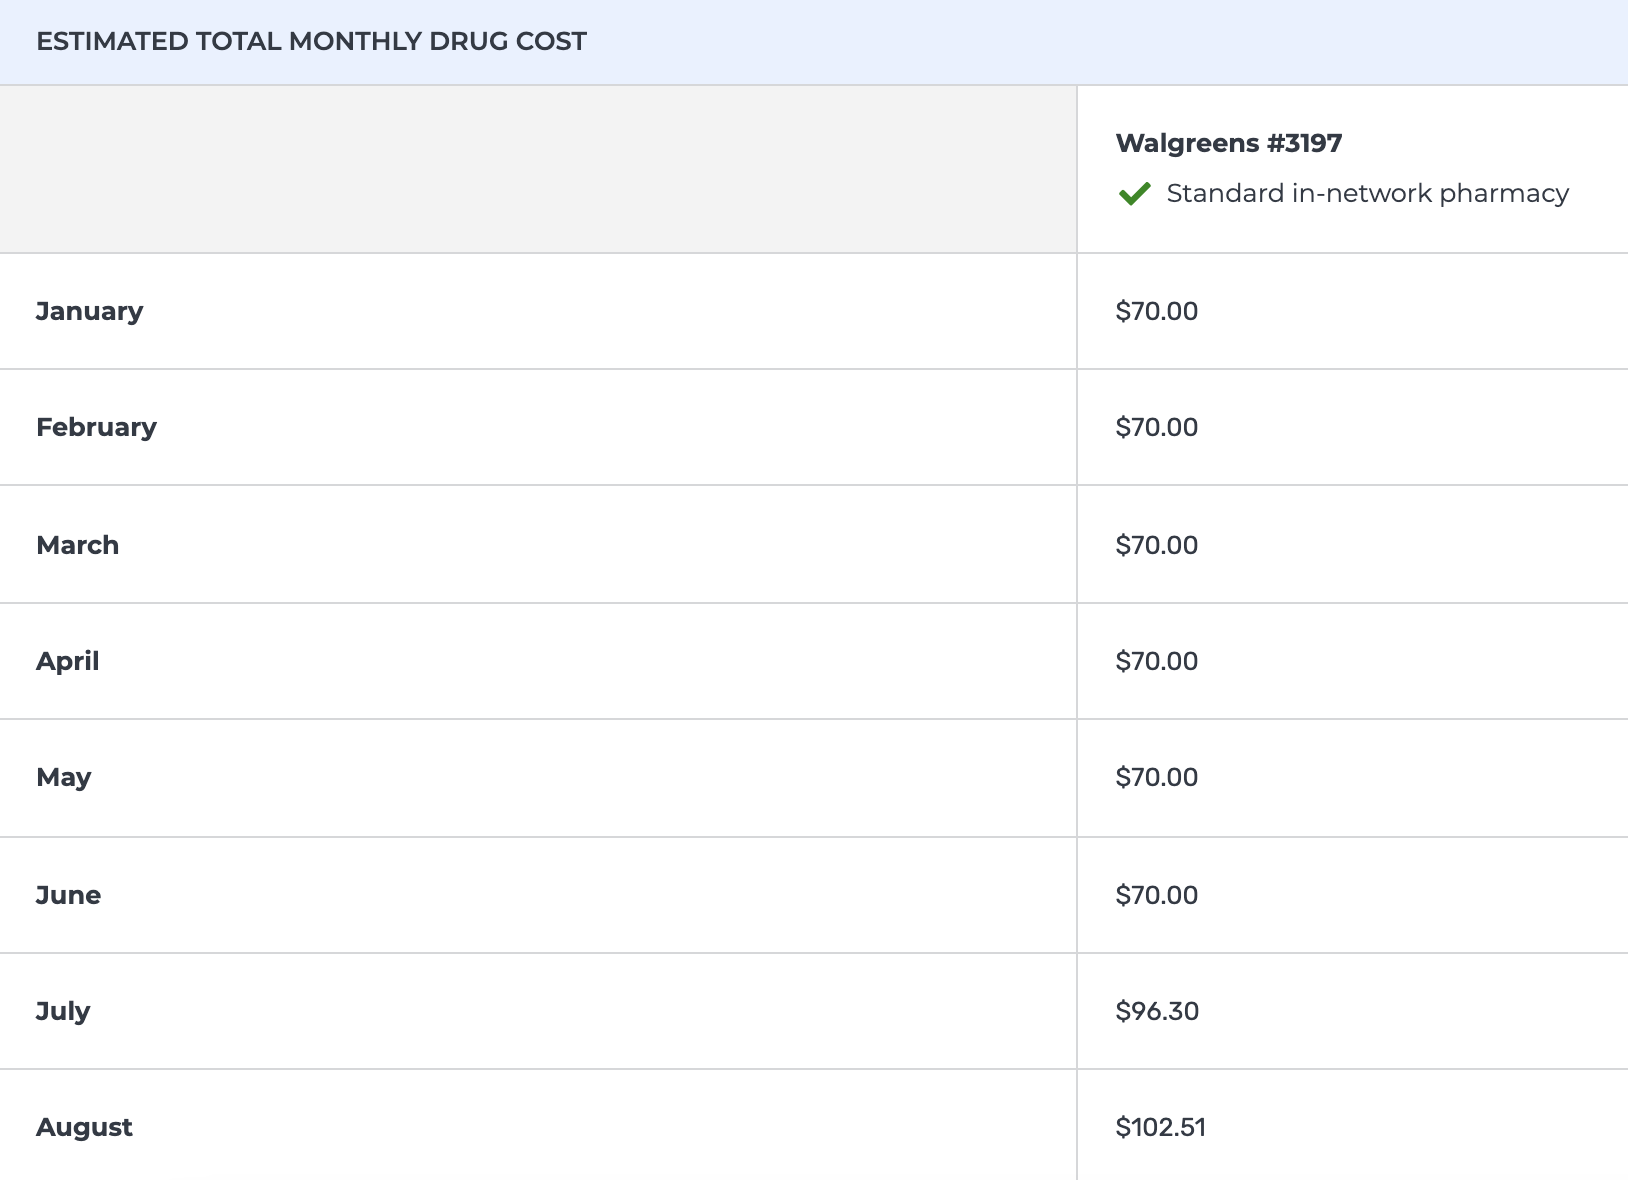
Task: Click Standard in-network pharmacy text
Action: (1367, 193)
